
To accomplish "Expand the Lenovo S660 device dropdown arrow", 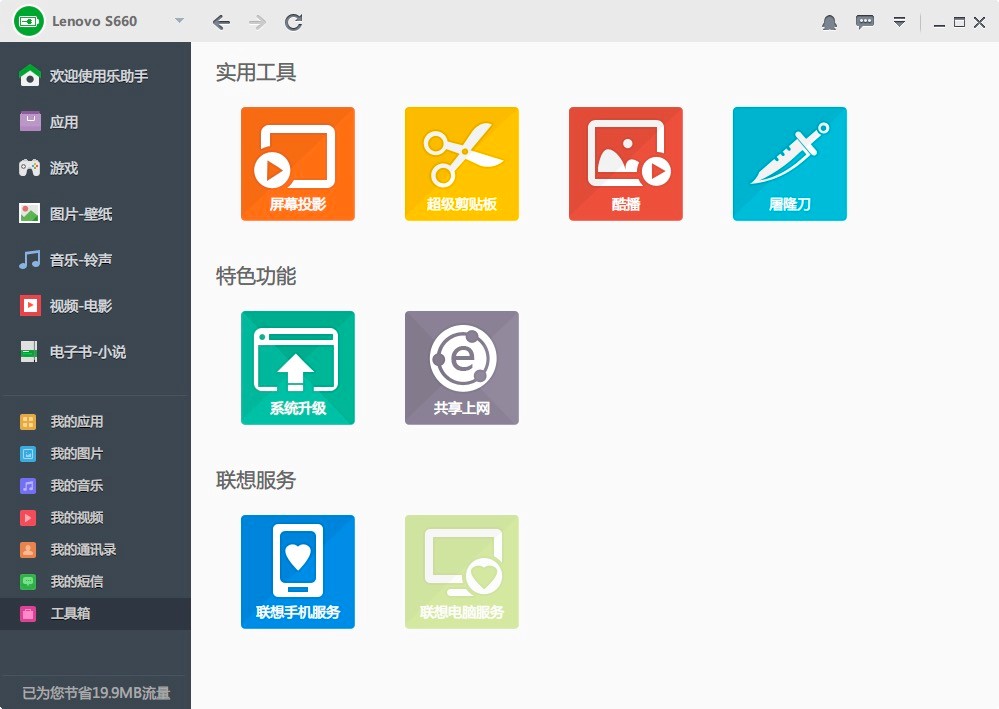I will pyautogui.click(x=179, y=21).
